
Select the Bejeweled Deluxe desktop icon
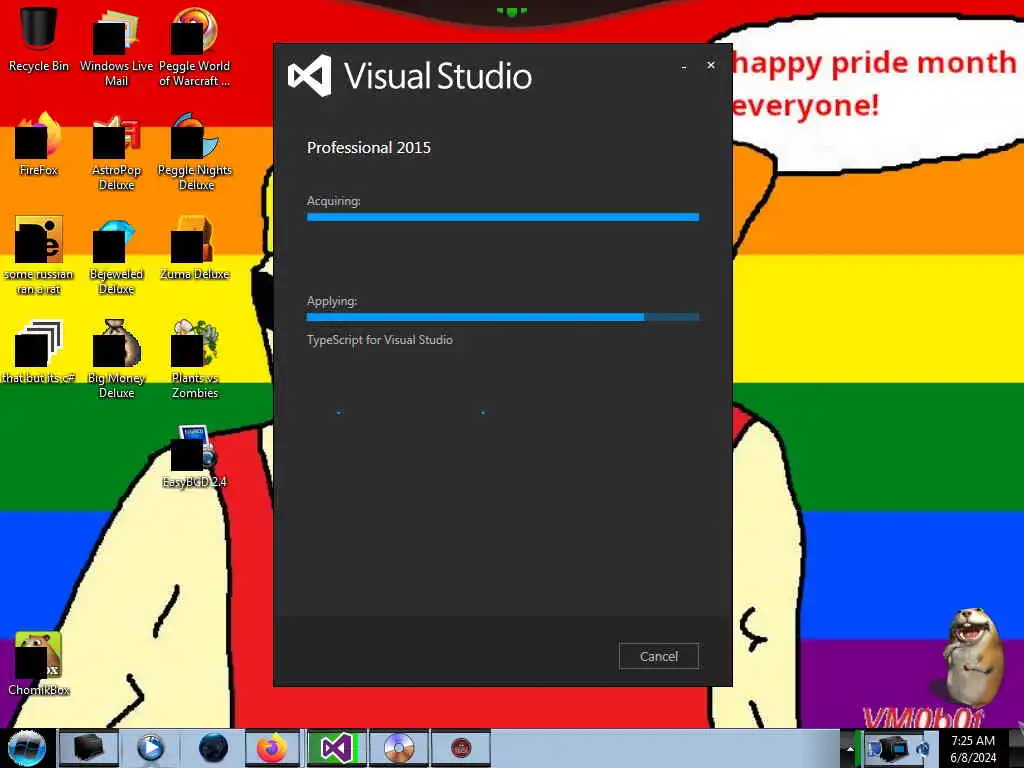[116, 255]
